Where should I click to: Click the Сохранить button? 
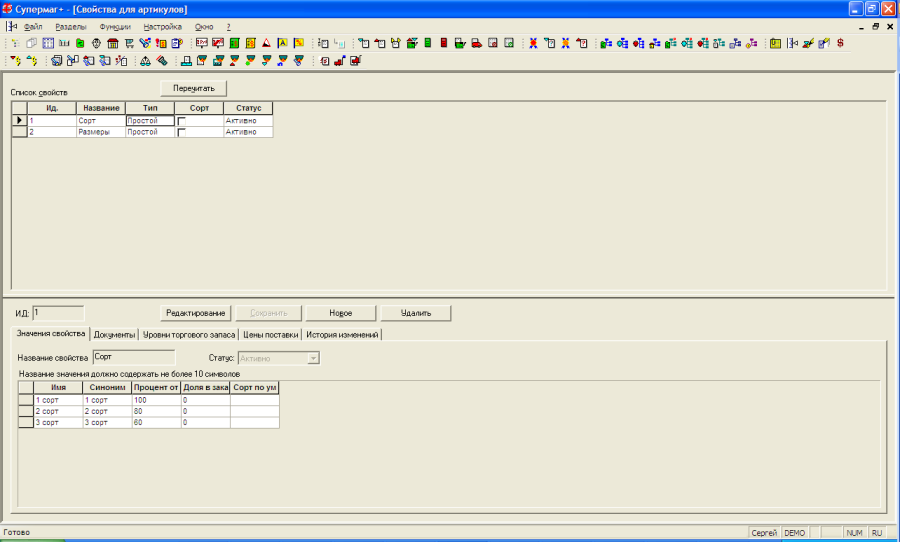point(269,313)
